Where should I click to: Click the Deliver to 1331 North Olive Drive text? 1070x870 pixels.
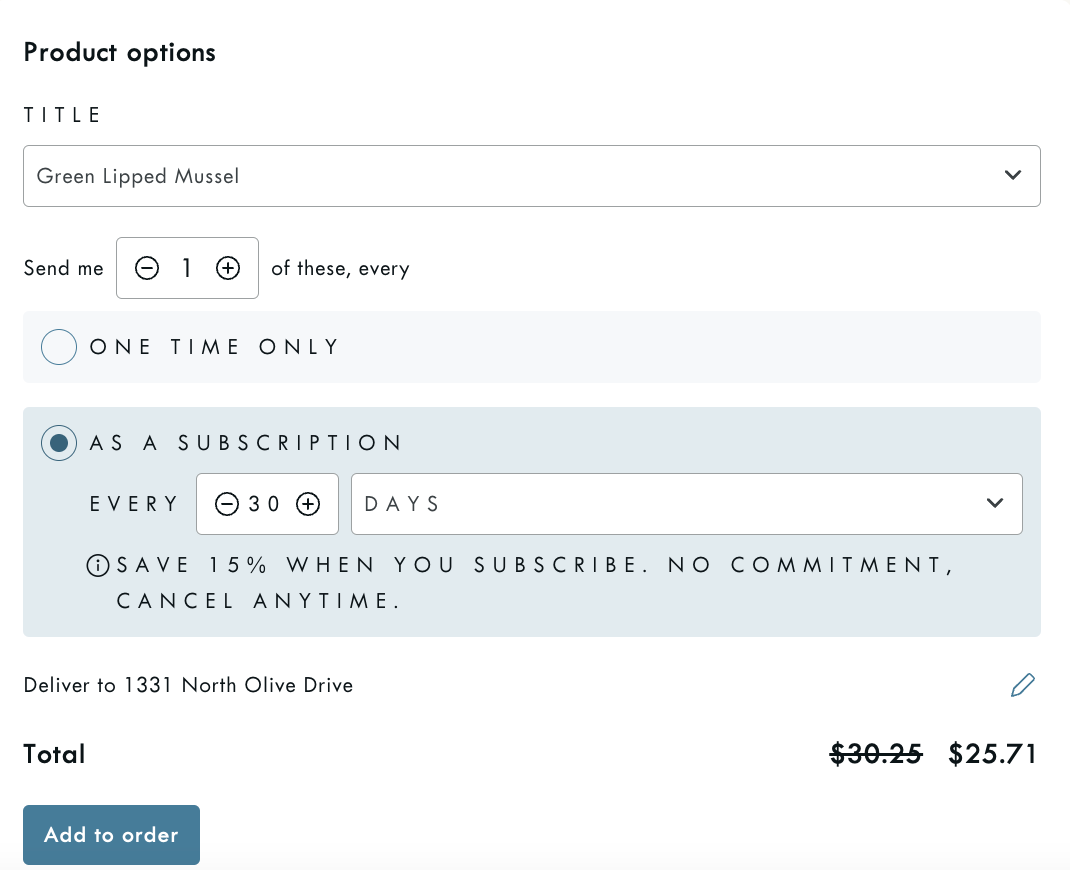(188, 686)
